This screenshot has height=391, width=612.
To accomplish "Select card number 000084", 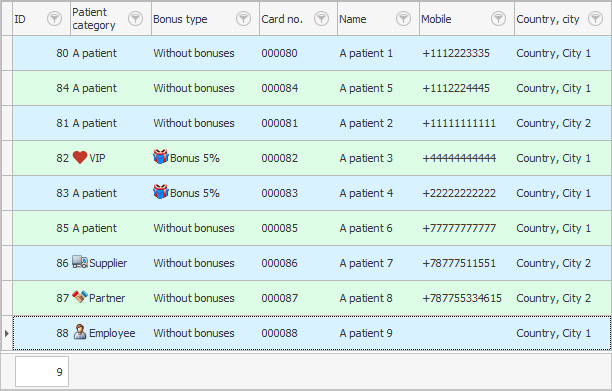I will click(279, 88).
